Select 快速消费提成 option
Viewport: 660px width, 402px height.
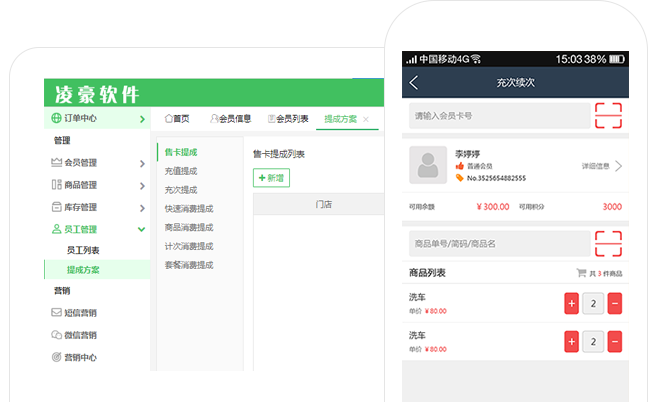[189, 208]
